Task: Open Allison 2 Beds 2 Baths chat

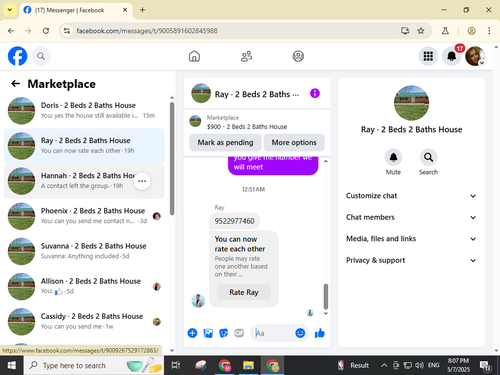Action: [x=84, y=286]
